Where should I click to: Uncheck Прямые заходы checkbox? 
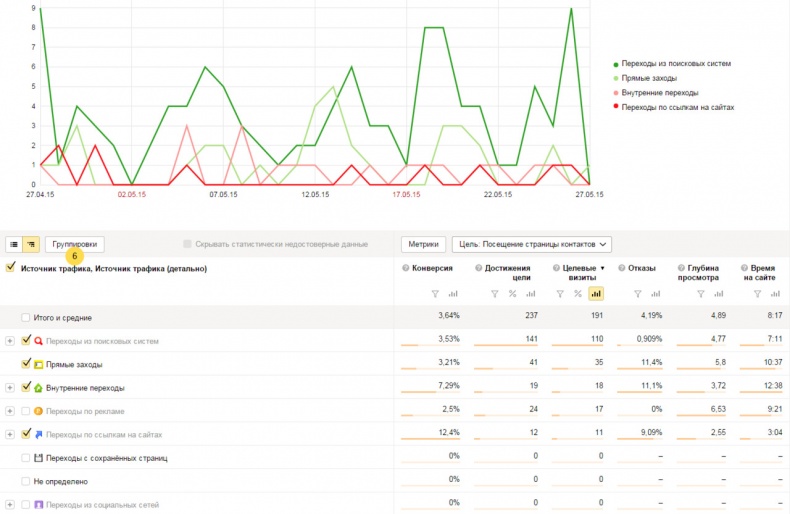pos(26,364)
